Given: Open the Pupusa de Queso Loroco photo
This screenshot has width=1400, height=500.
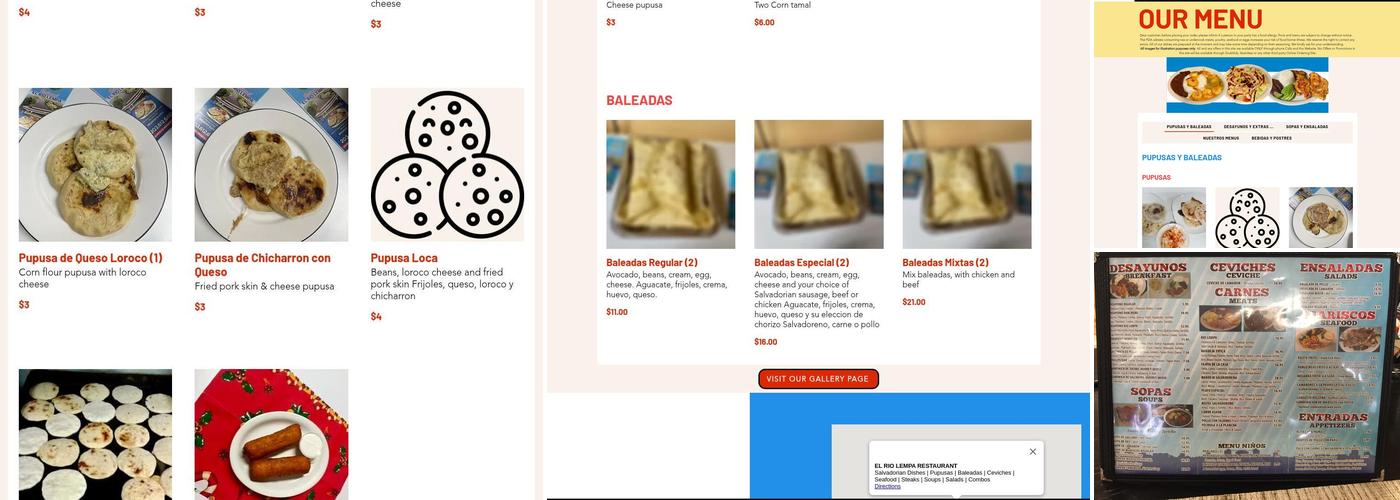Looking at the screenshot, I should (95, 165).
